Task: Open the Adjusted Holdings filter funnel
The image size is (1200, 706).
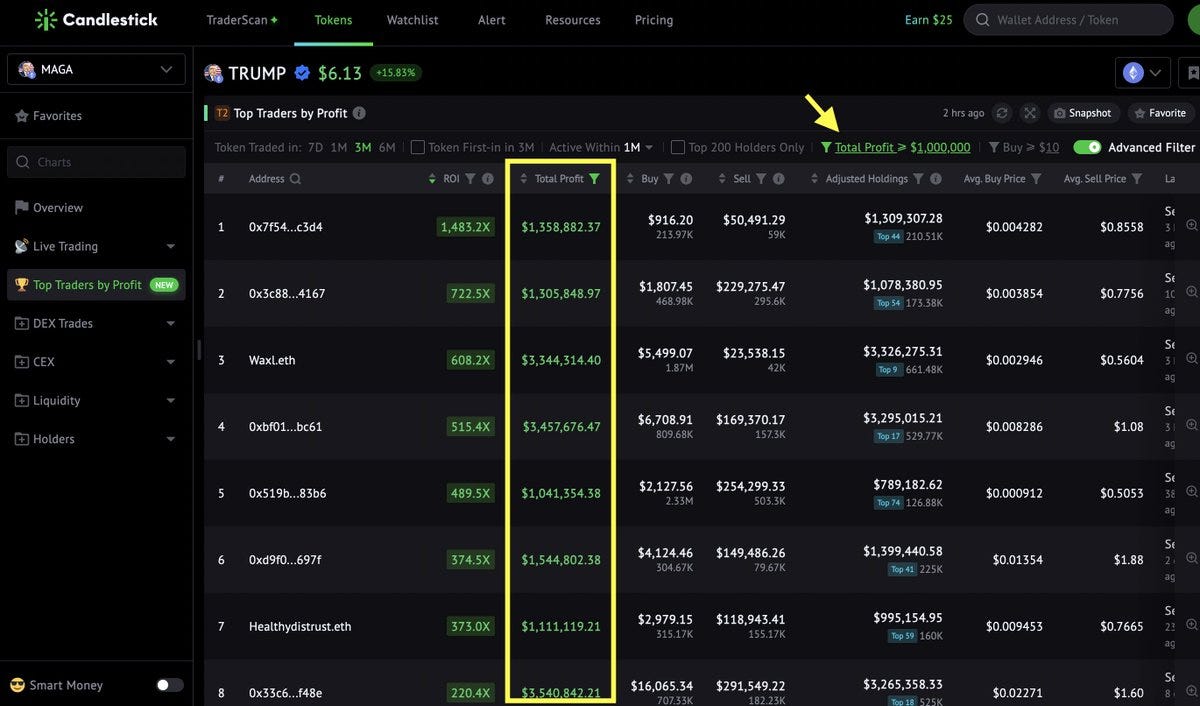Action: click(x=919, y=179)
